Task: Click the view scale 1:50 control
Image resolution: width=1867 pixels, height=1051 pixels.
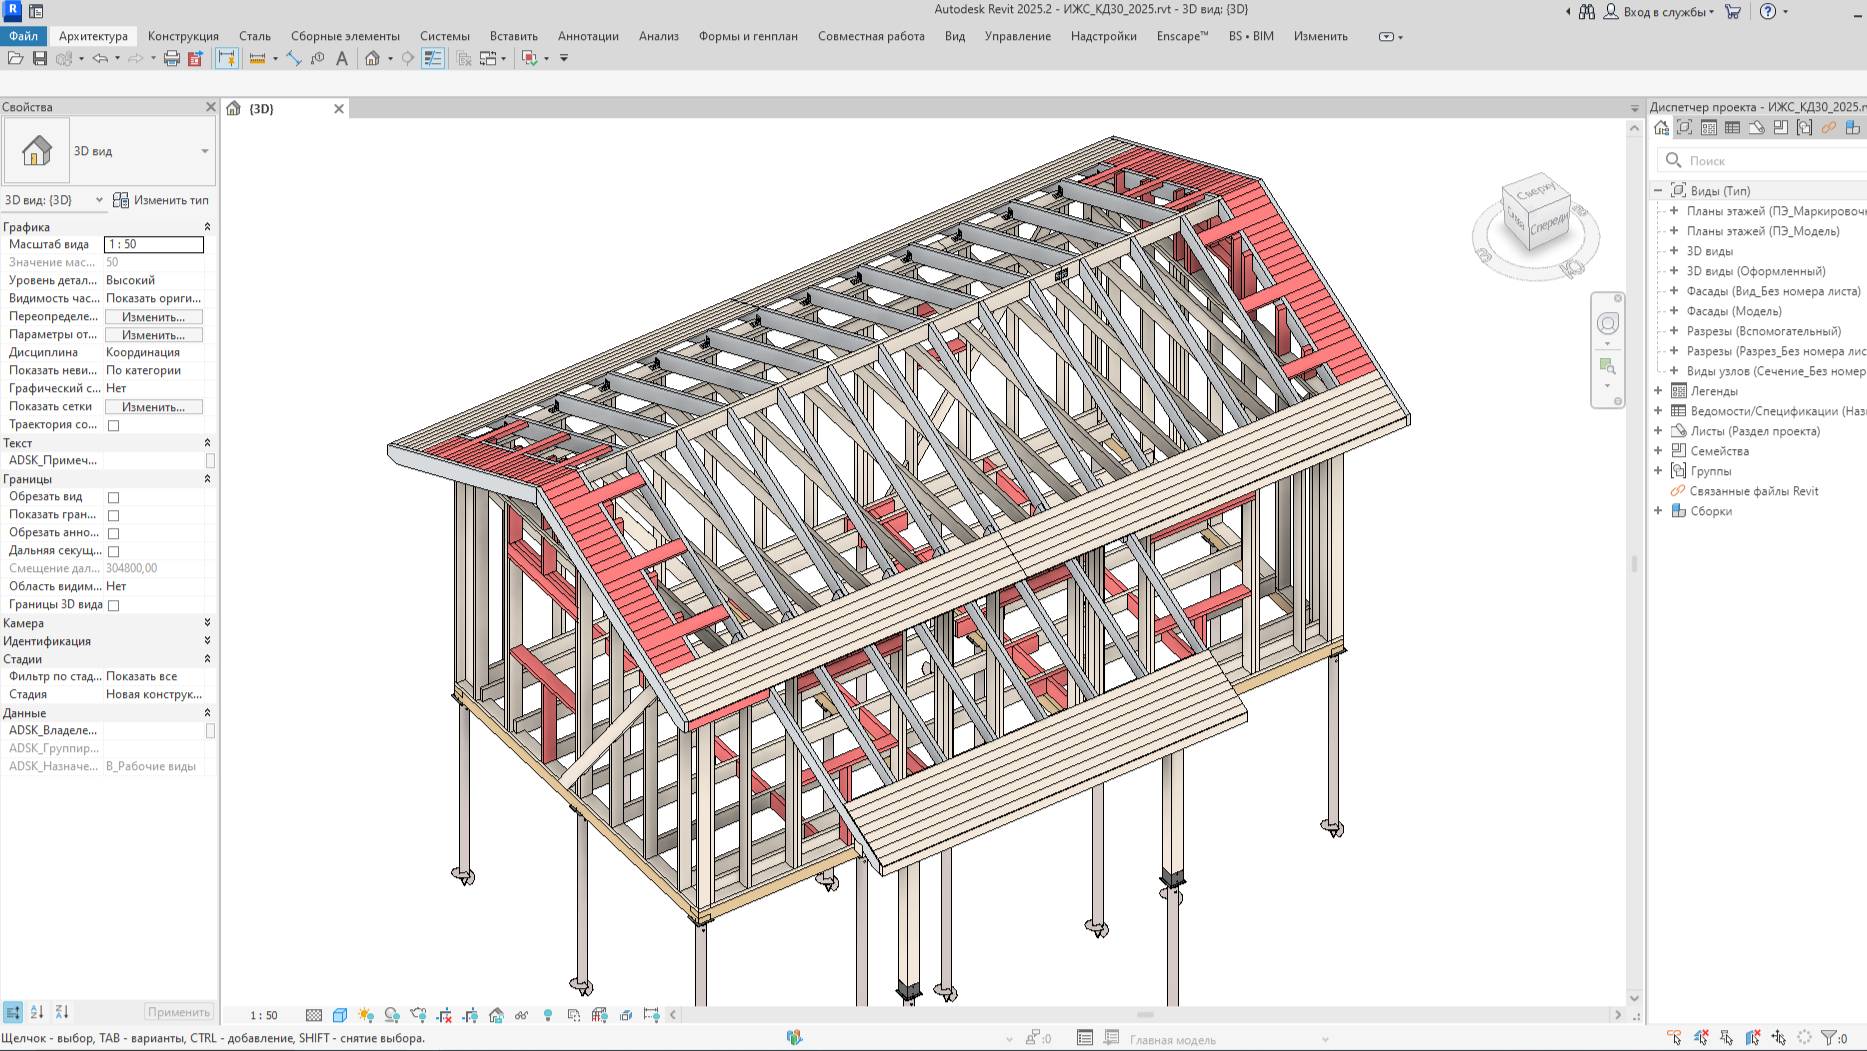Action: (x=264, y=1014)
